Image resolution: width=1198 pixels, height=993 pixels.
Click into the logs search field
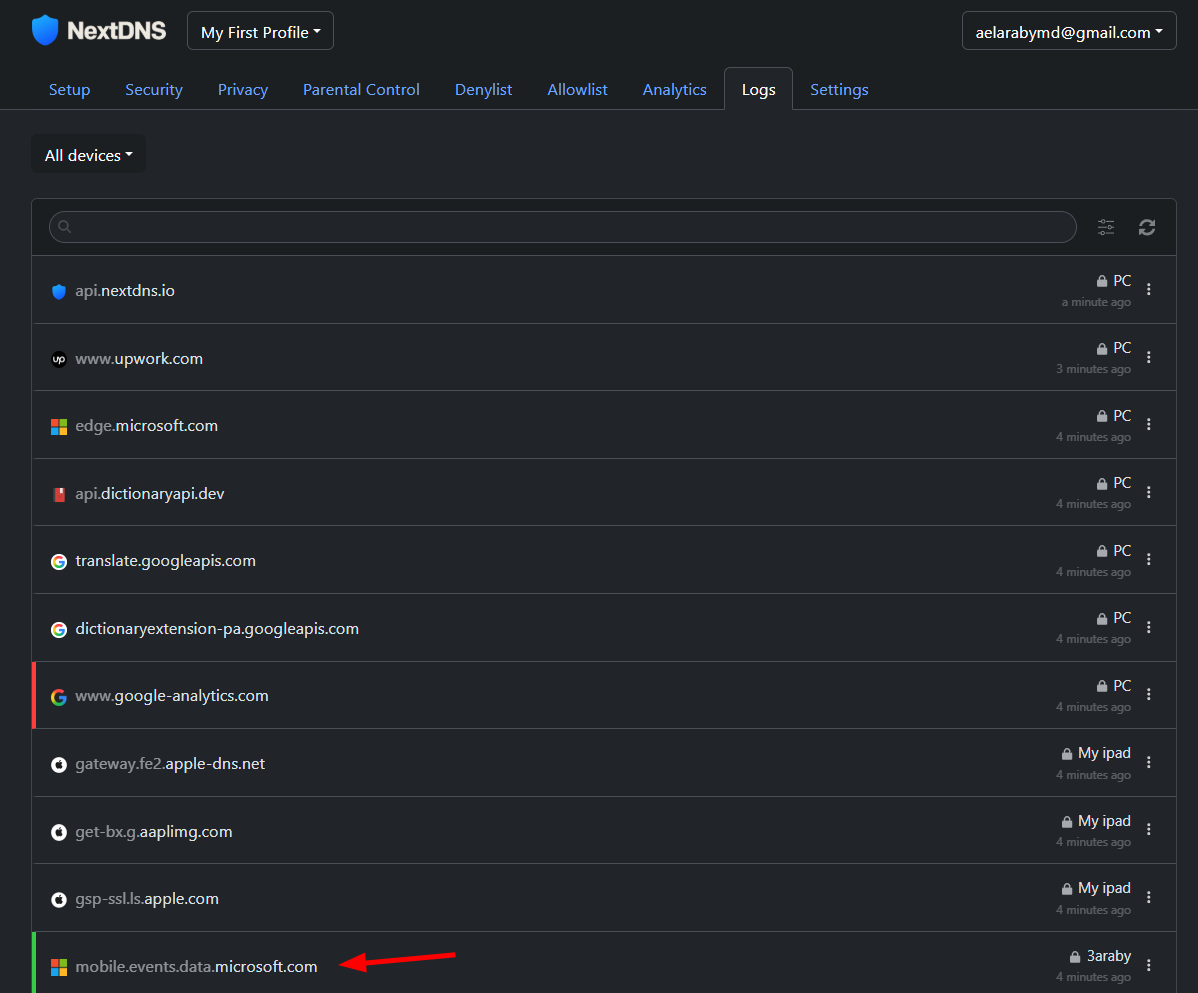[x=562, y=227]
